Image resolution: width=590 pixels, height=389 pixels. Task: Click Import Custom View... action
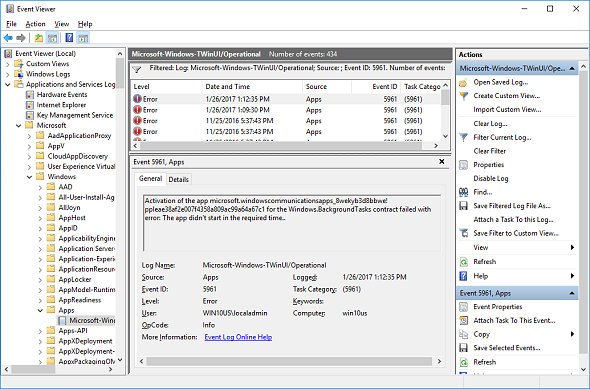507,110
